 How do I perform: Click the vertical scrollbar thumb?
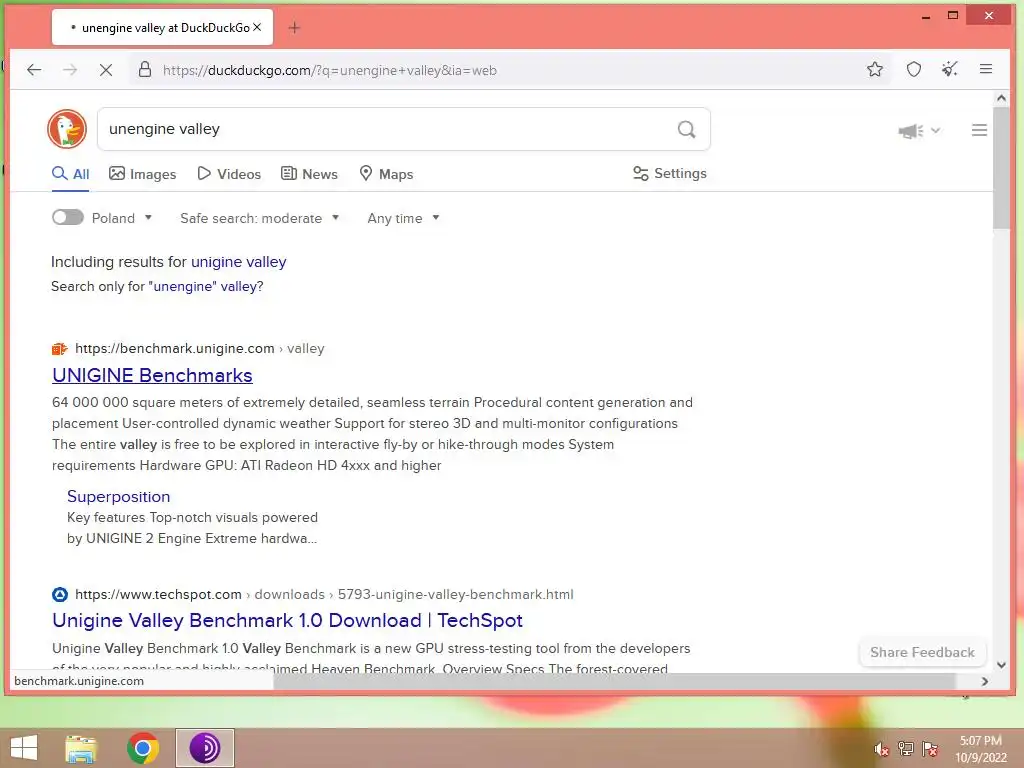(1001, 168)
